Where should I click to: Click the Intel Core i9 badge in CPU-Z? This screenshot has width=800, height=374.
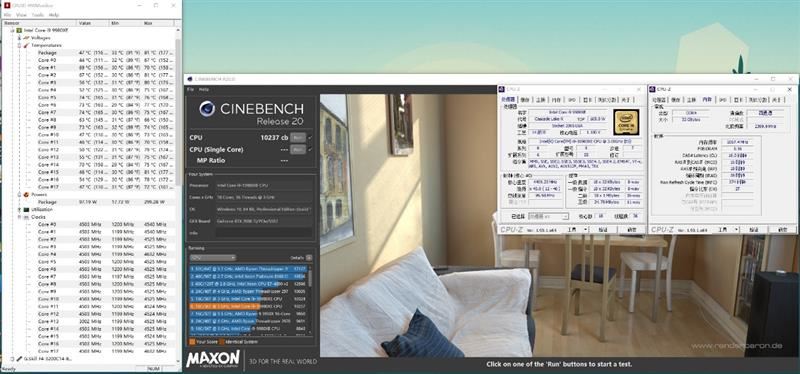coord(626,122)
